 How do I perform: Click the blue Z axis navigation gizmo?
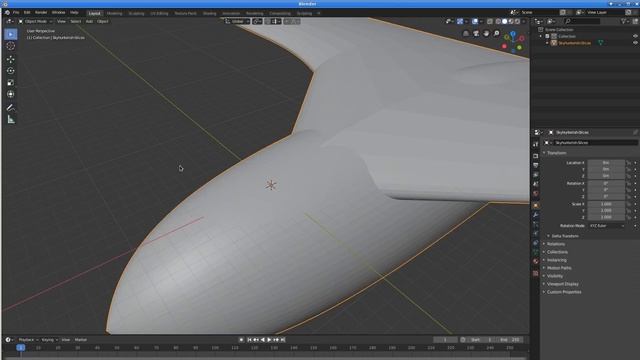tap(513, 34)
